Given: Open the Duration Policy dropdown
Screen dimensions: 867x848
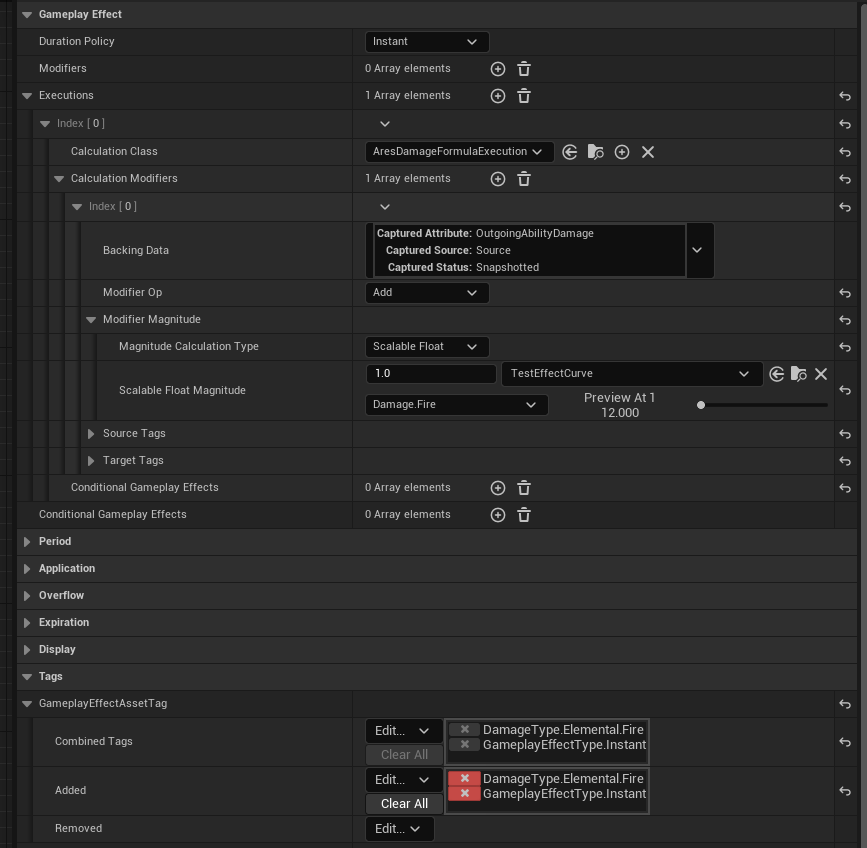Looking at the screenshot, I should [x=427, y=41].
